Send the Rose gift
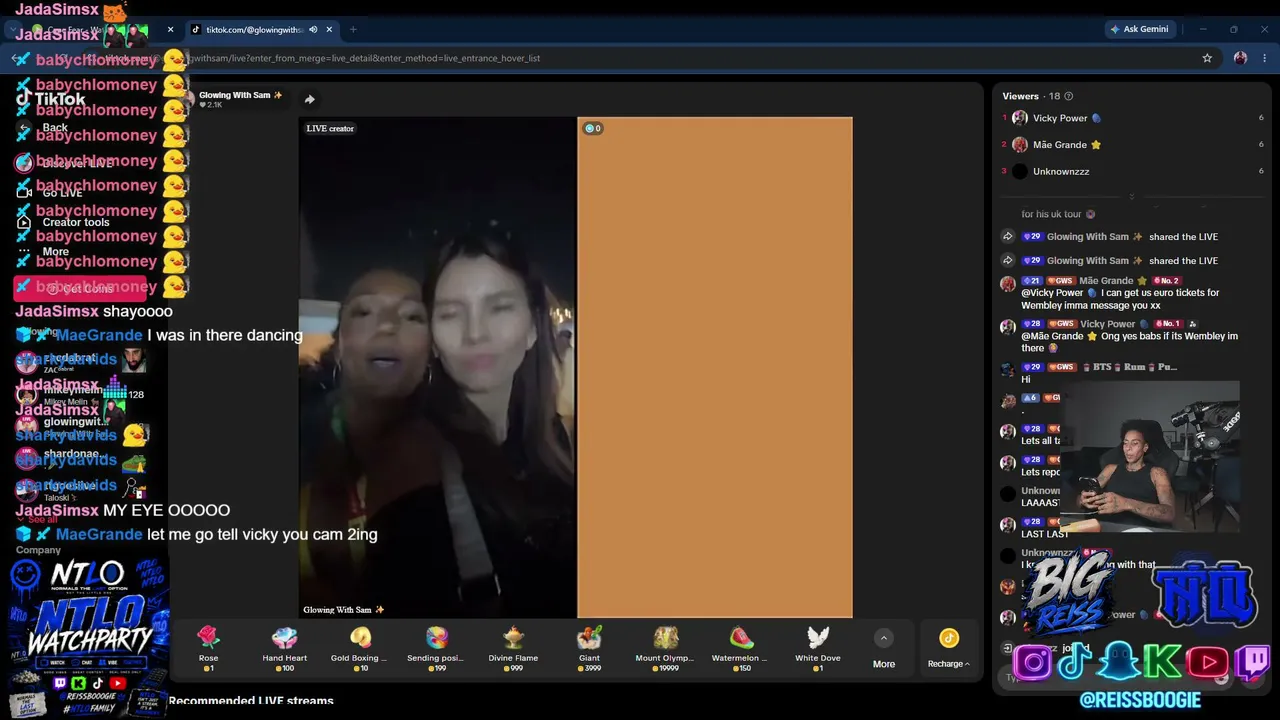1280x720 pixels. coord(208,648)
